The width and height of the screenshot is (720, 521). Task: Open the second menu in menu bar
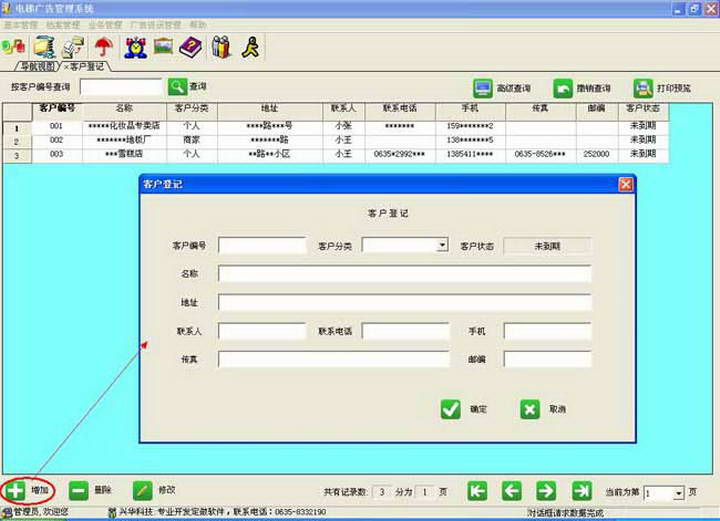[63, 25]
